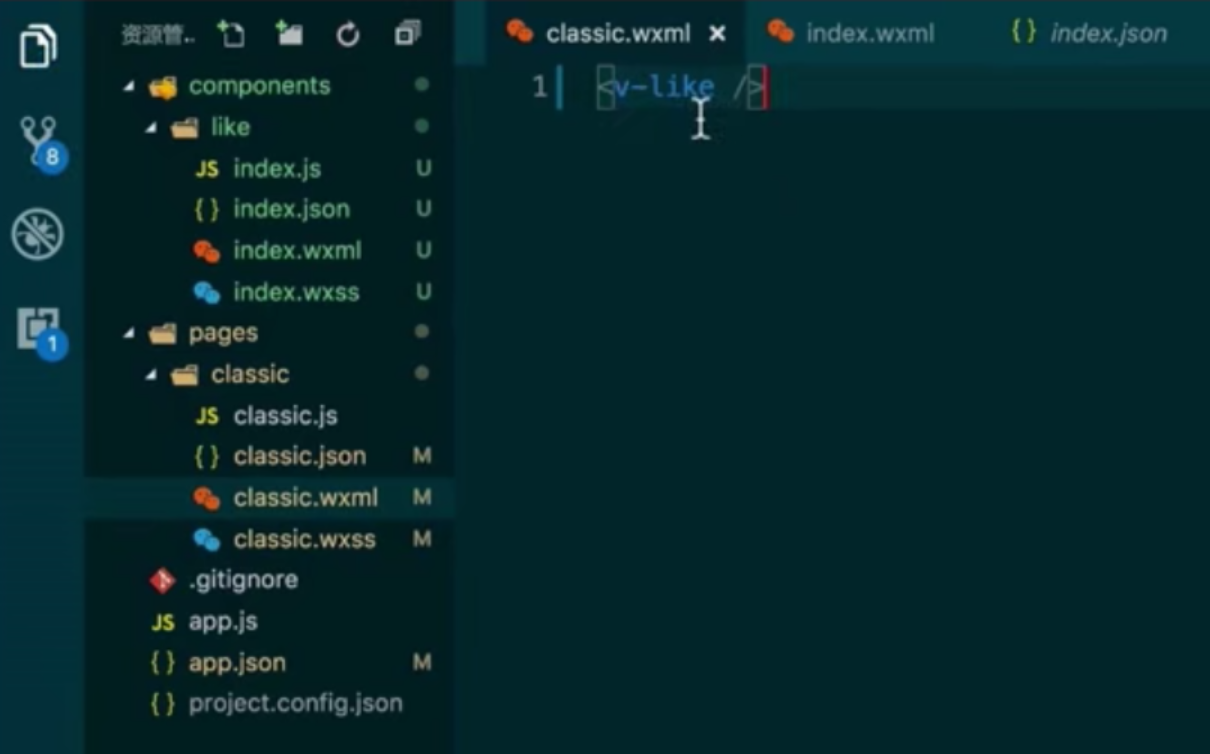Open the Debug view icon
This screenshot has height=754, width=1210.
pyautogui.click(x=37, y=235)
